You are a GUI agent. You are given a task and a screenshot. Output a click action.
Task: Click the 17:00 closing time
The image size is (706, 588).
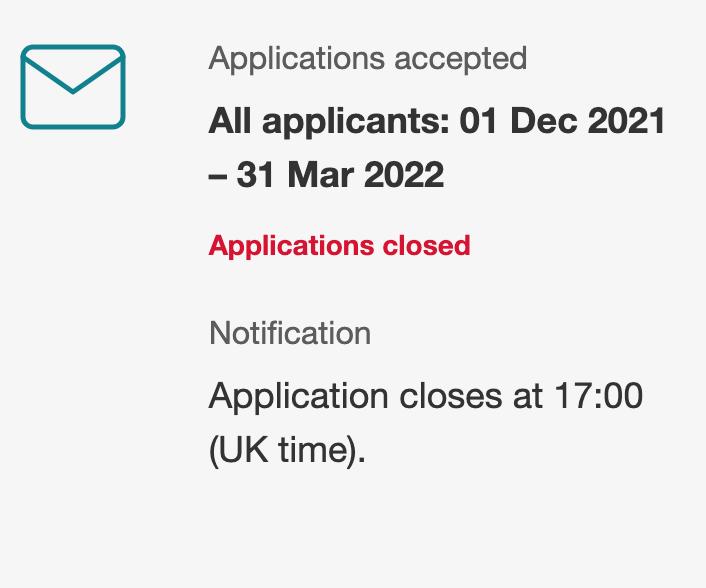pyautogui.click(x=598, y=396)
